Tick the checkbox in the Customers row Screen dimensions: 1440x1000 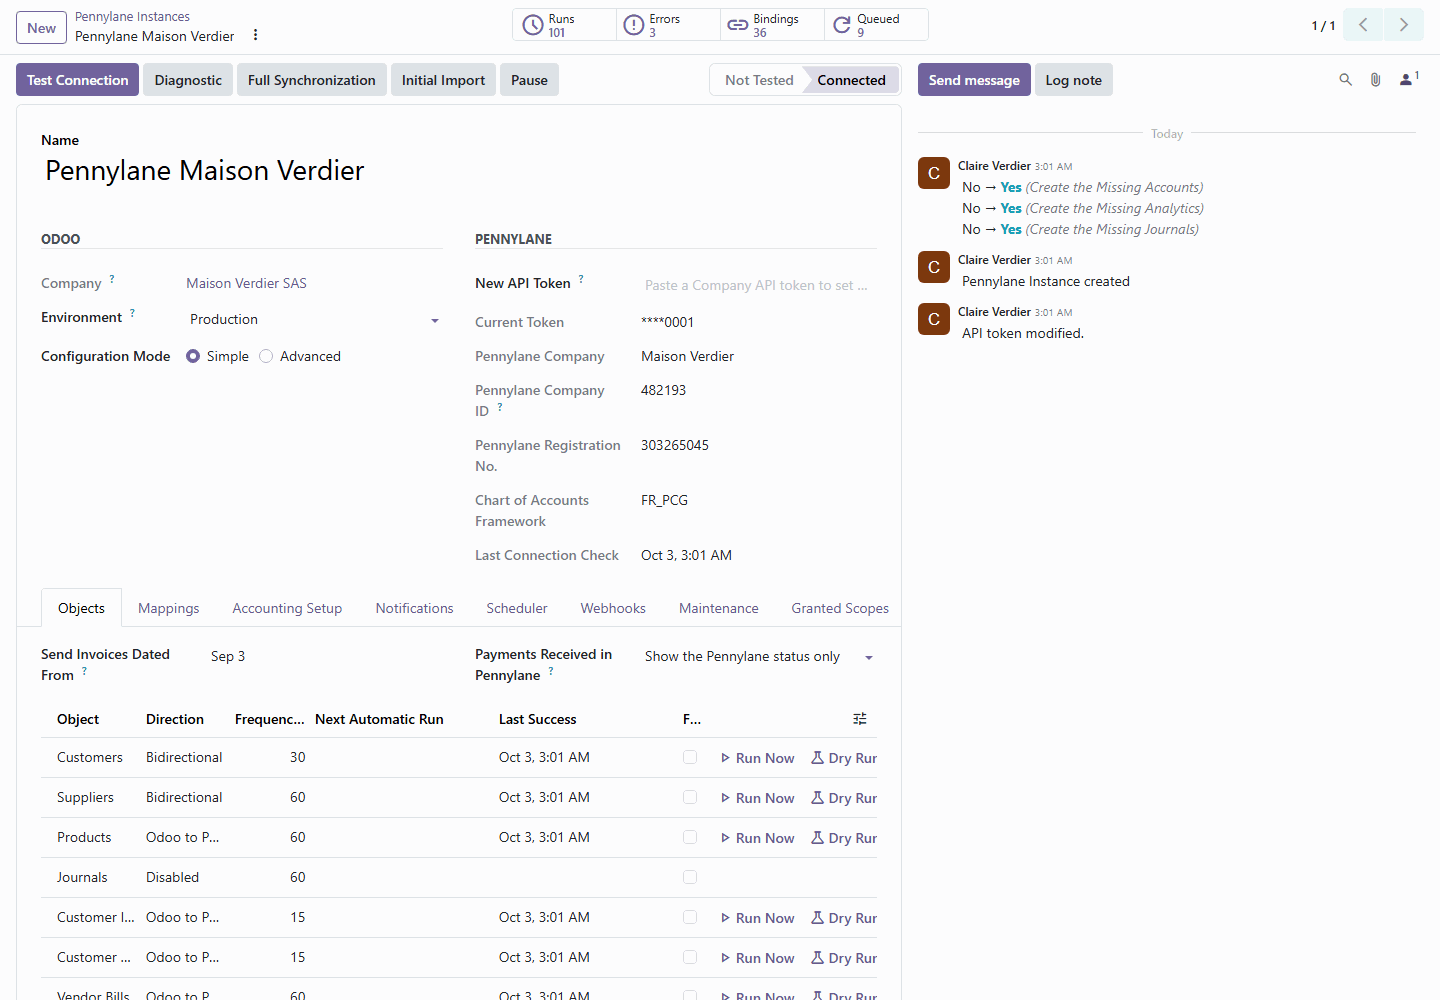[690, 757]
